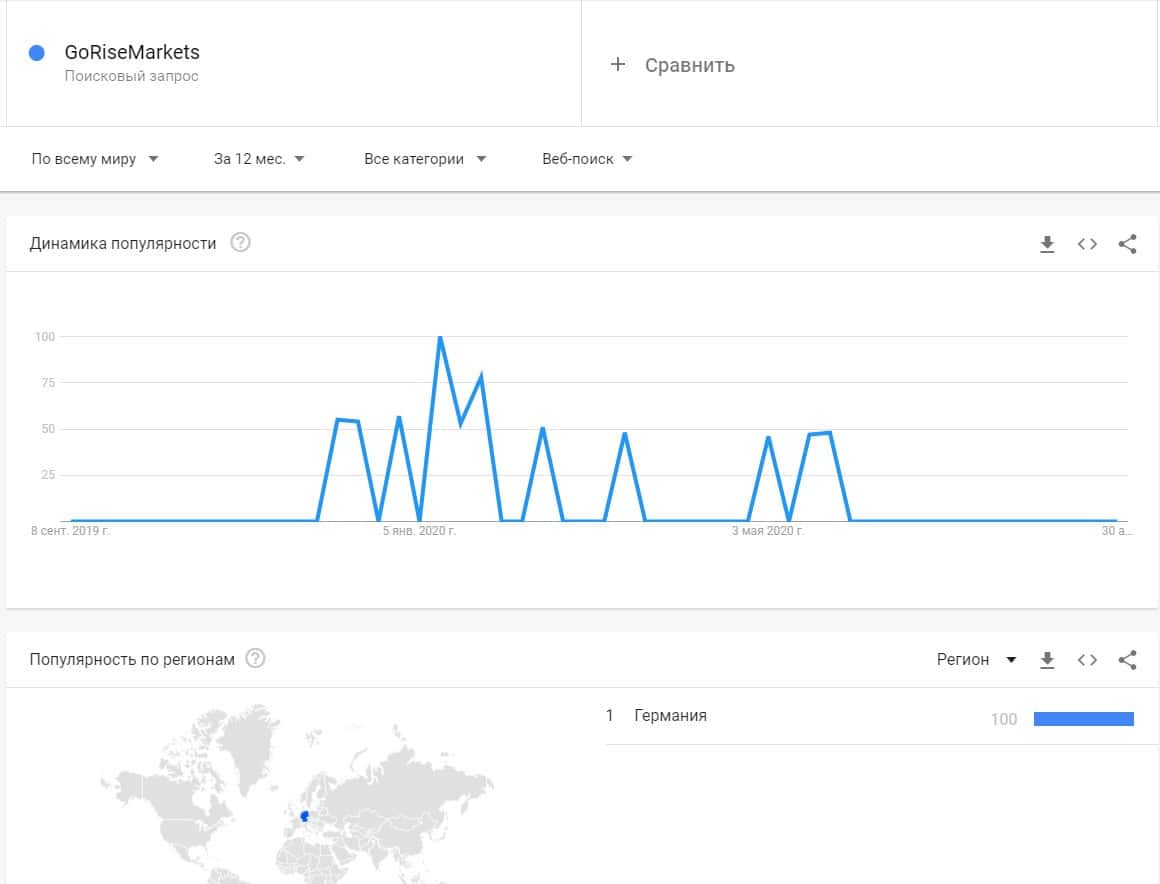This screenshot has width=1160, height=884.
Task: Click the plus icon beside Сравнить
Action: [618, 64]
